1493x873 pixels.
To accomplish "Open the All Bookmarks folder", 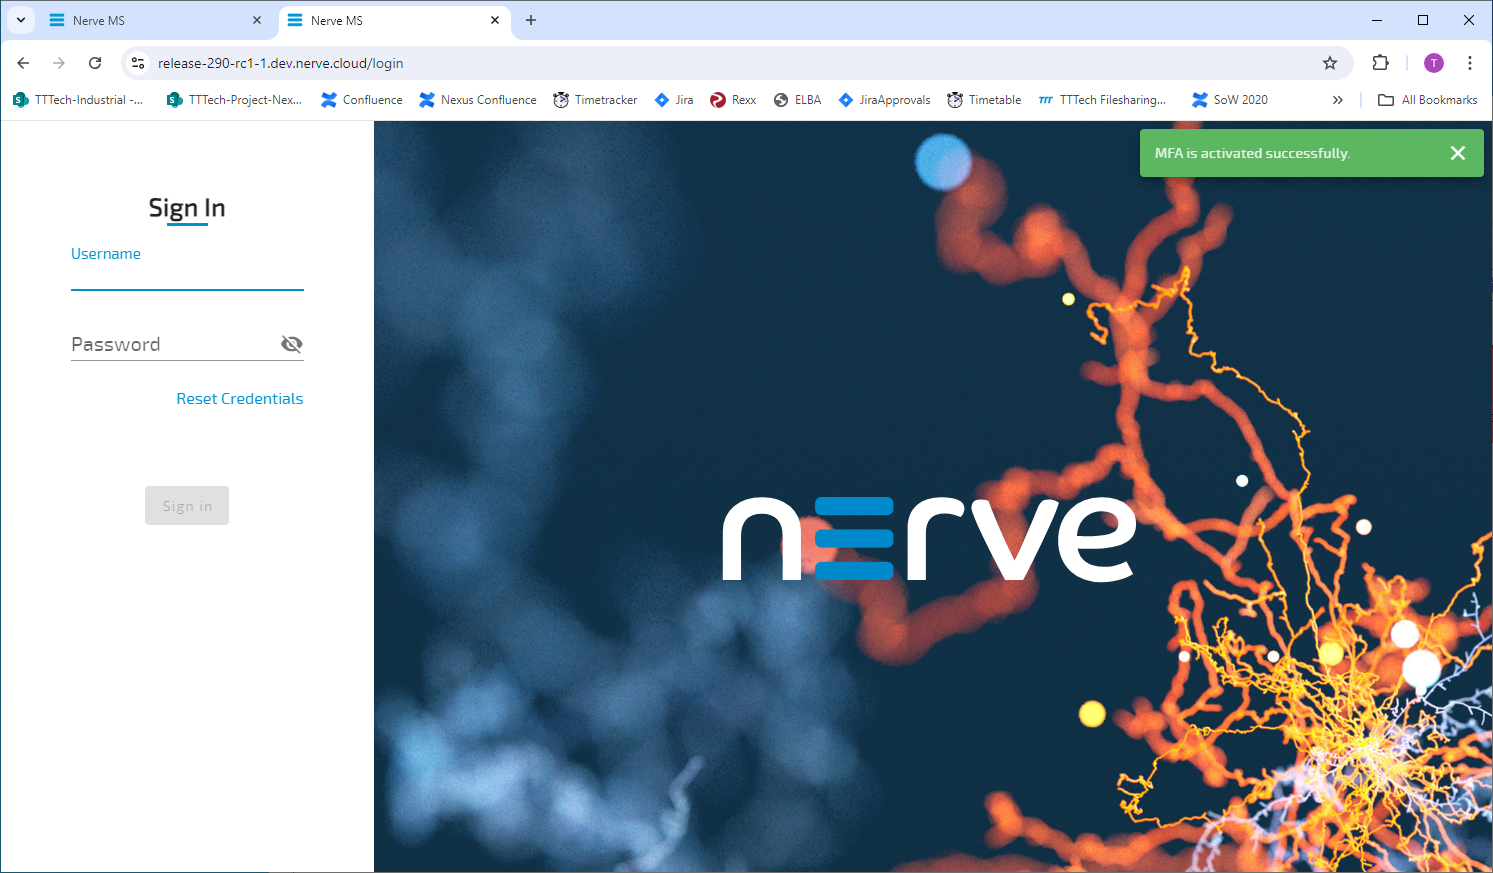I will pyautogui.click(x=1427, y=100).
